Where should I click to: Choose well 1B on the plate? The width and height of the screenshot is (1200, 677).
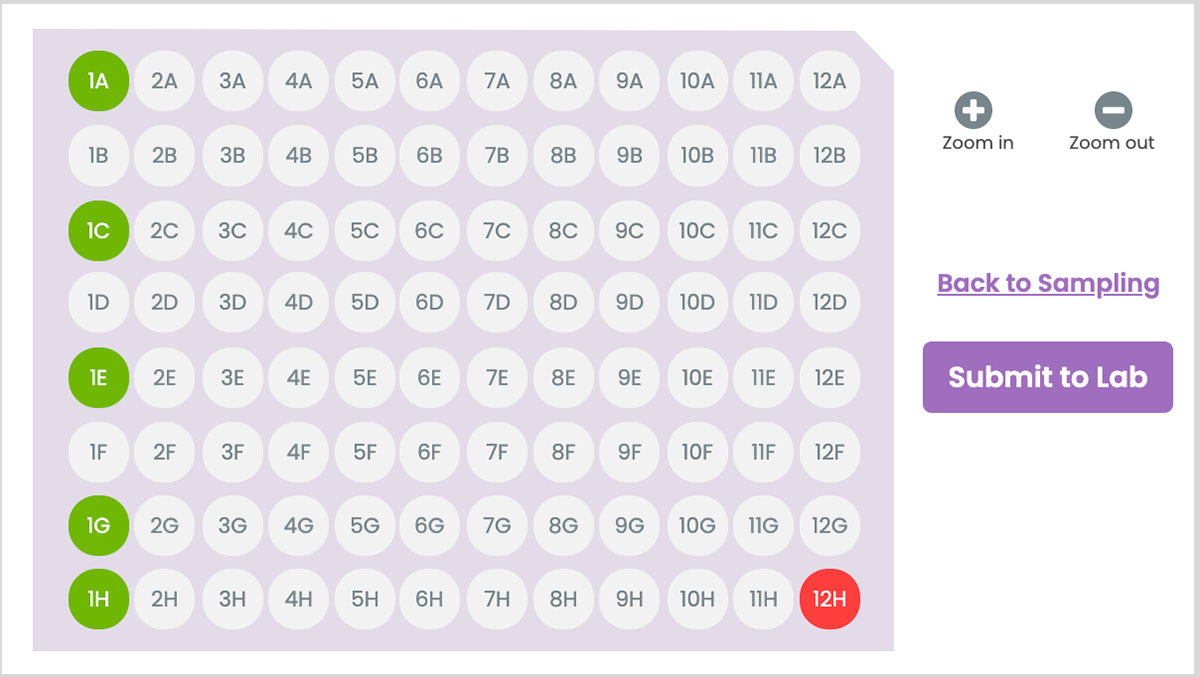point(98,155)
